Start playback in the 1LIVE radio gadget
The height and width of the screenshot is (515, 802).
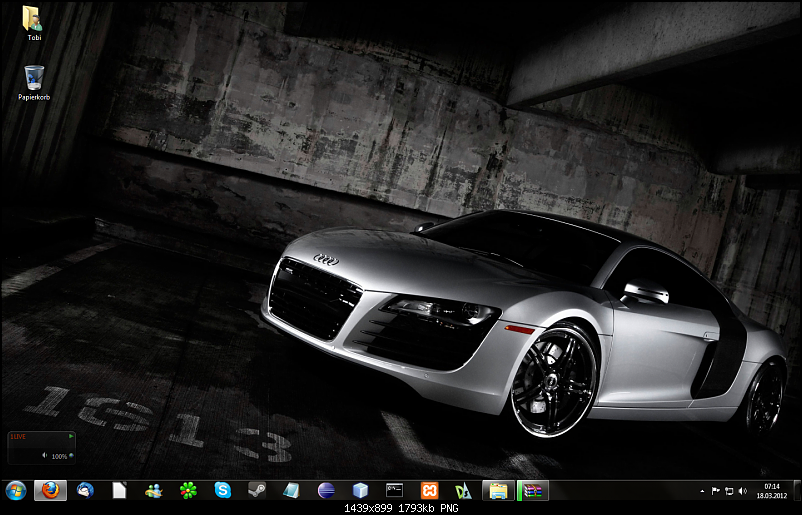coord(71,436)
